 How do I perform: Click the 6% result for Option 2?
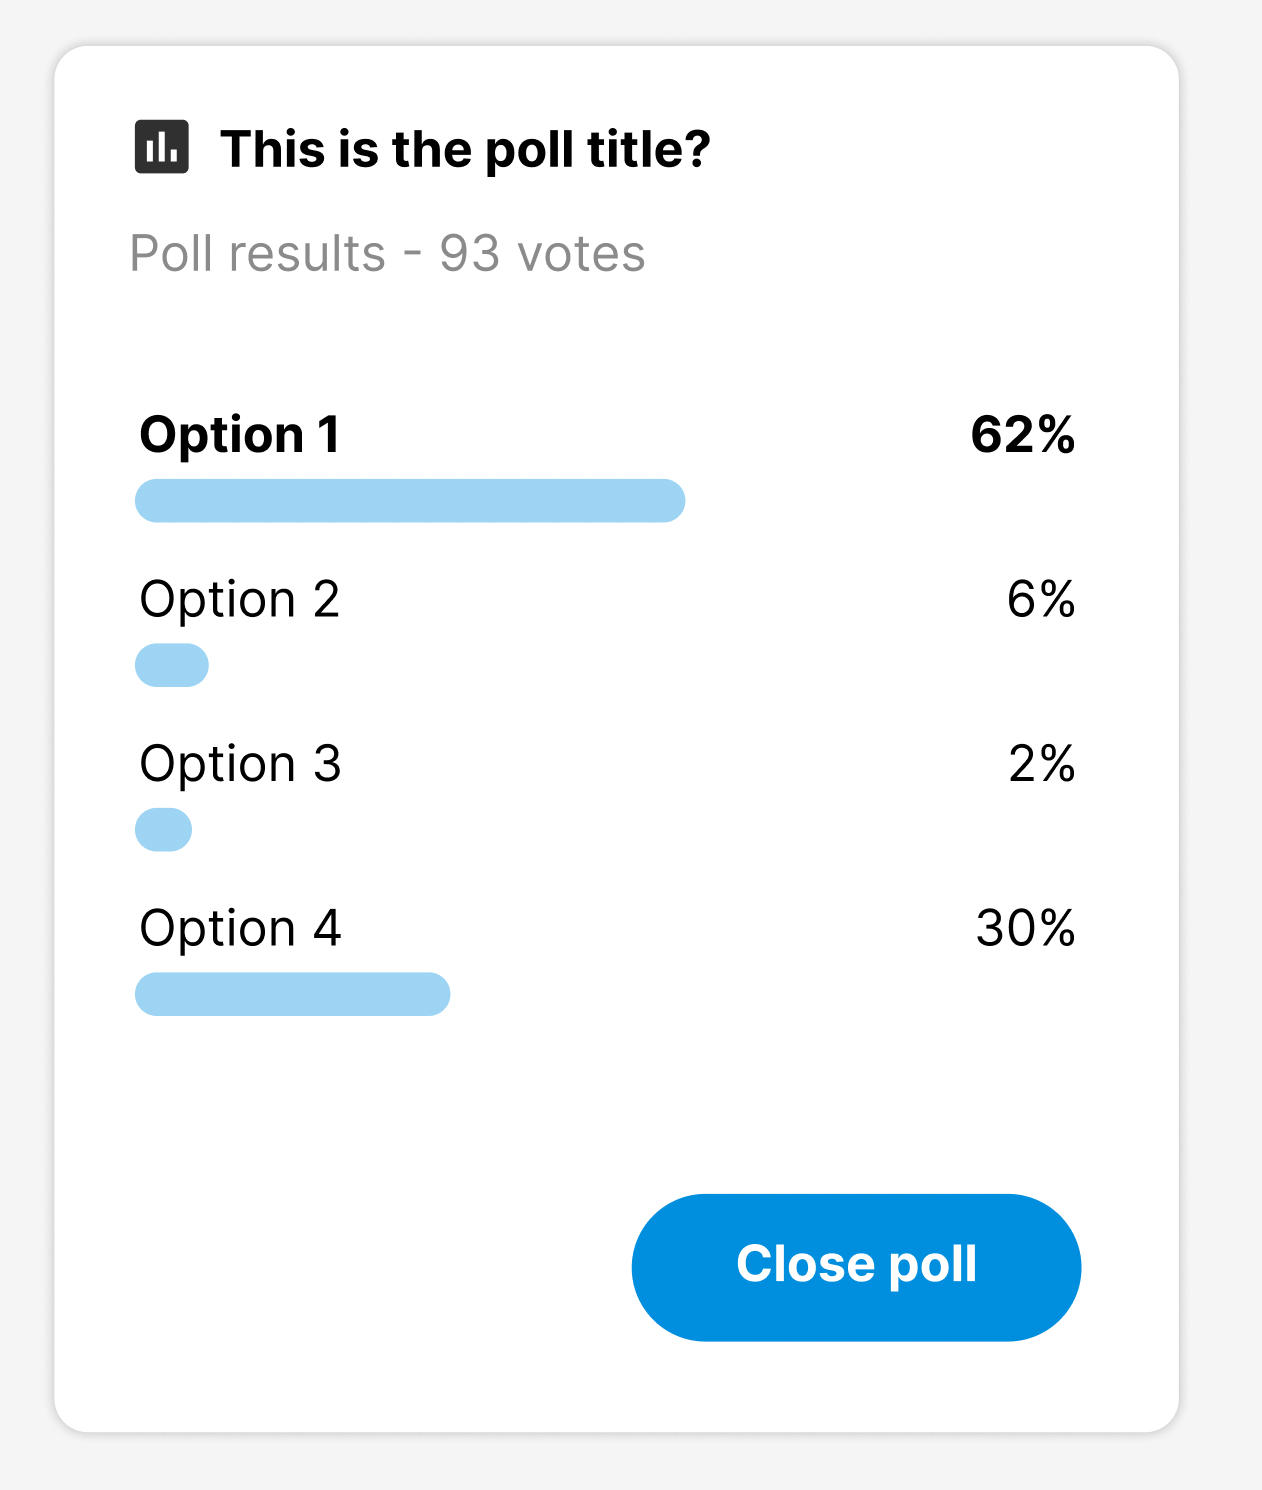1038,599
